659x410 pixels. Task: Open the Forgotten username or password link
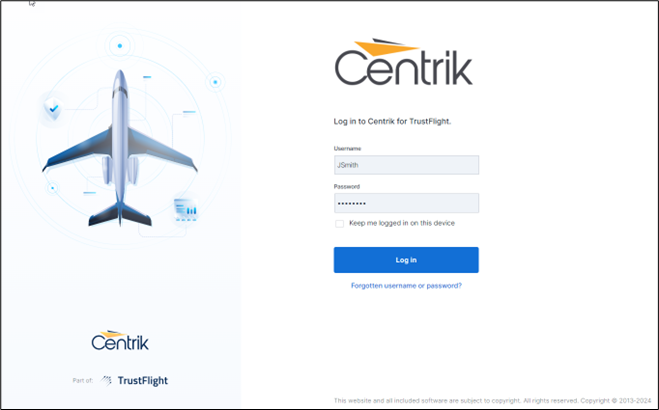point(406,286)
